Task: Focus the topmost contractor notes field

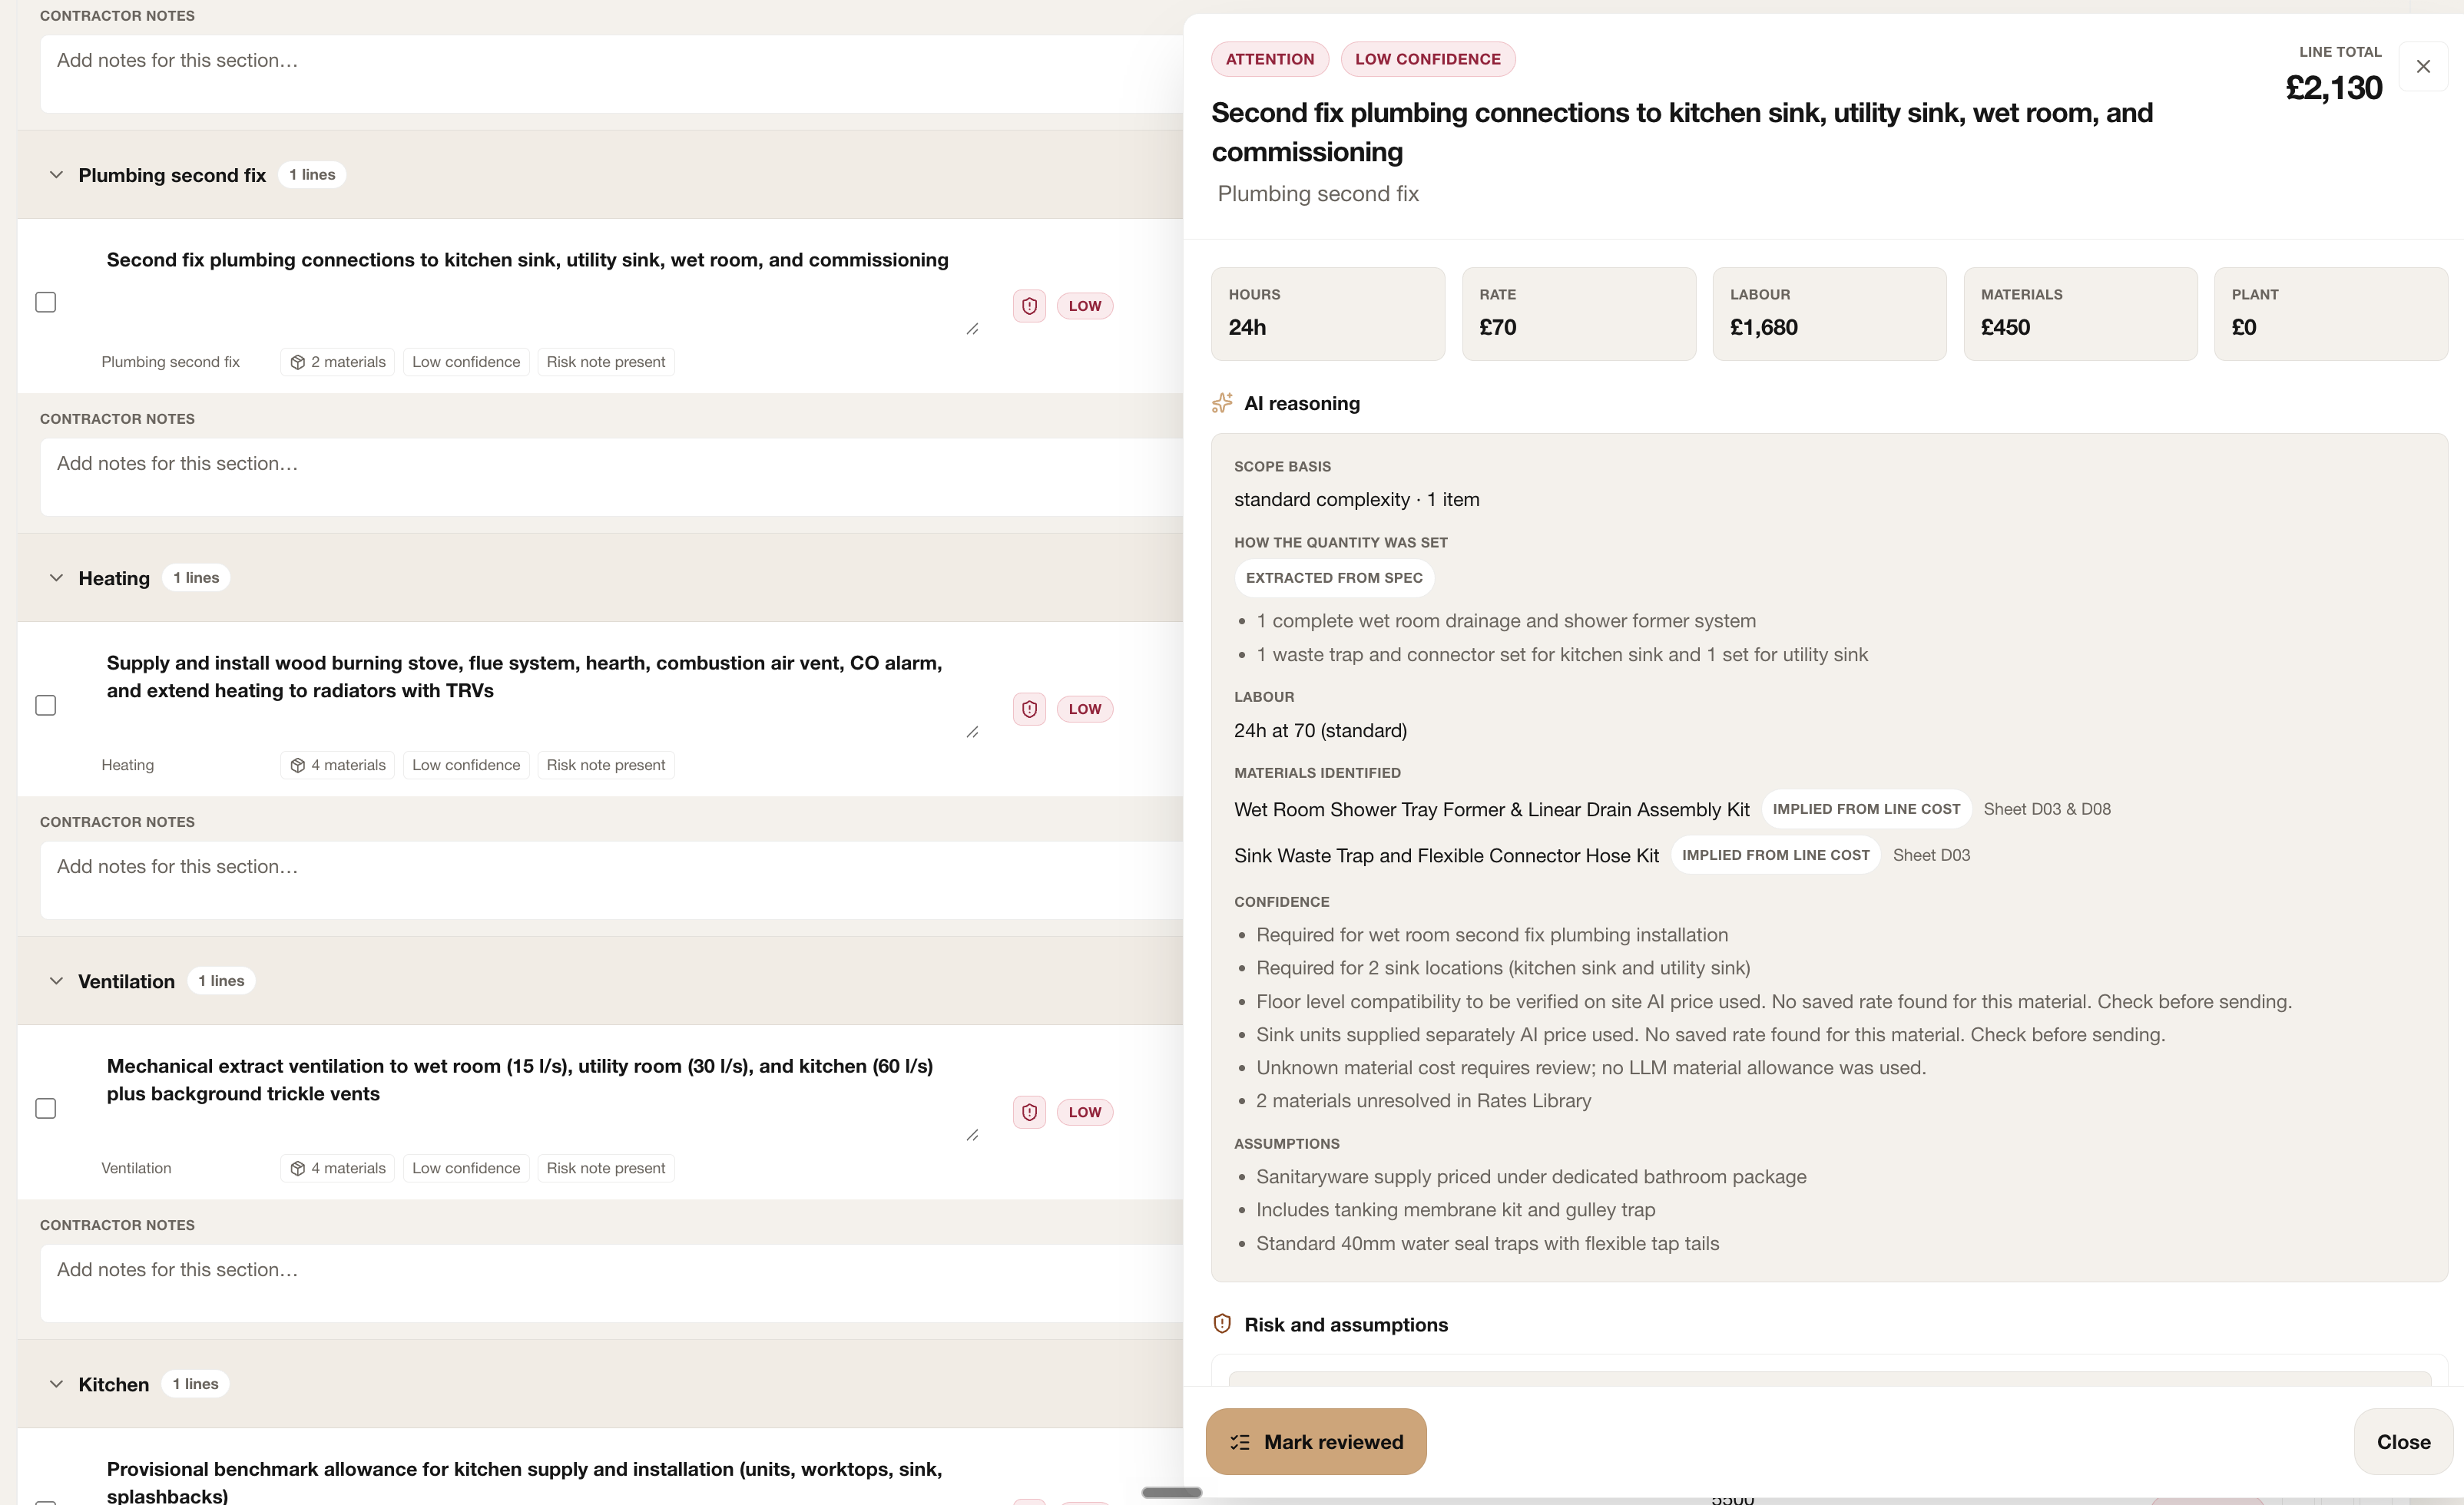Action: (611, 74)
